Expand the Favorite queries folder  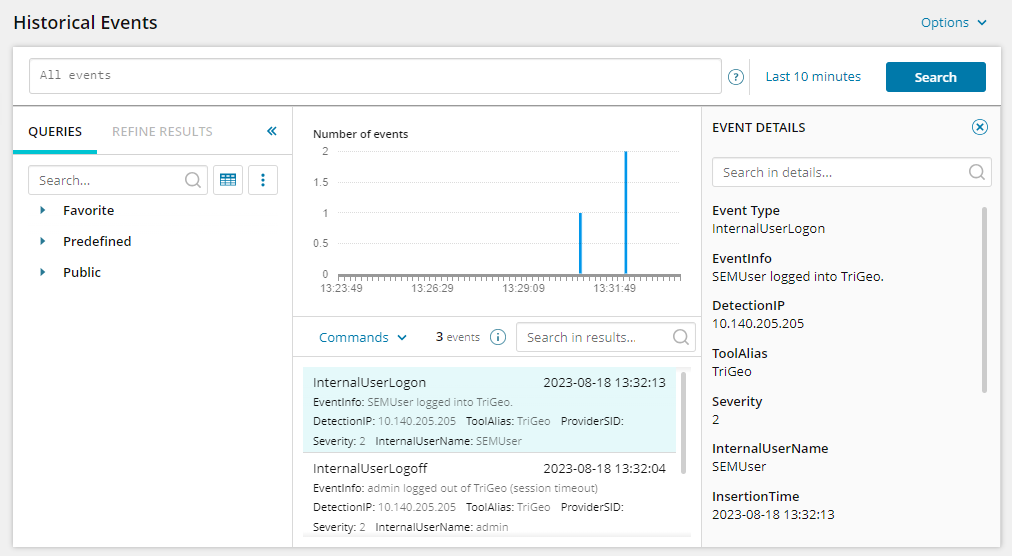[x=43, y=210]
